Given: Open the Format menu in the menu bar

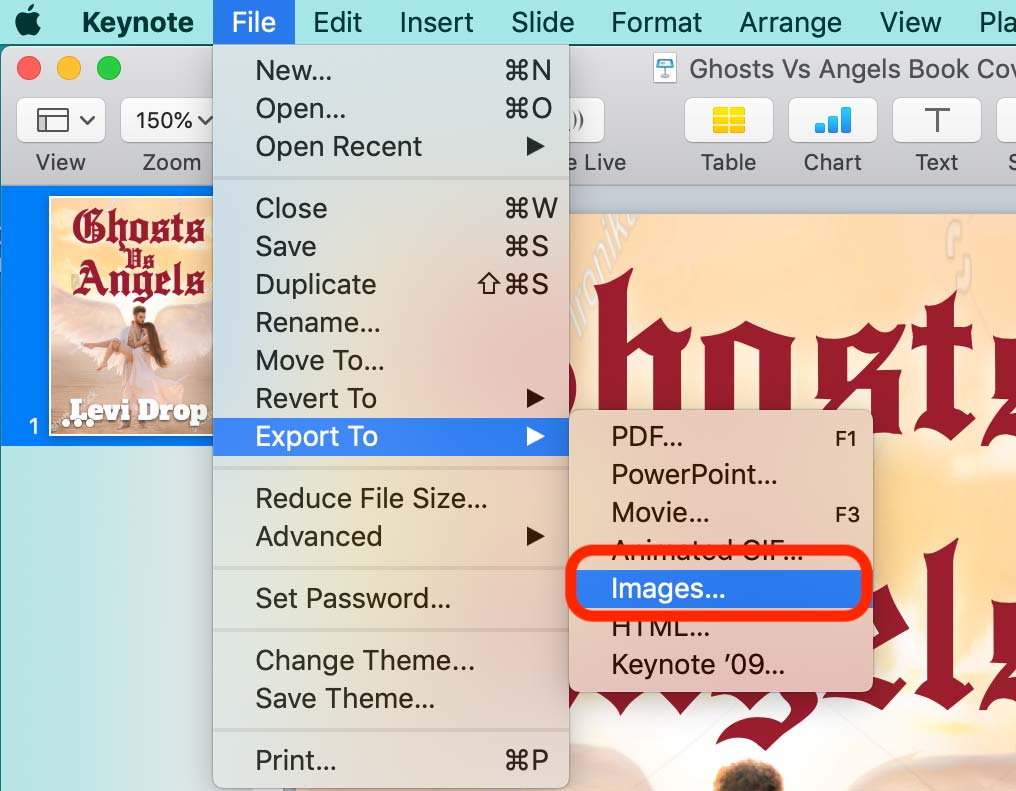Looking at the screenshot, I should coord(656,22).
